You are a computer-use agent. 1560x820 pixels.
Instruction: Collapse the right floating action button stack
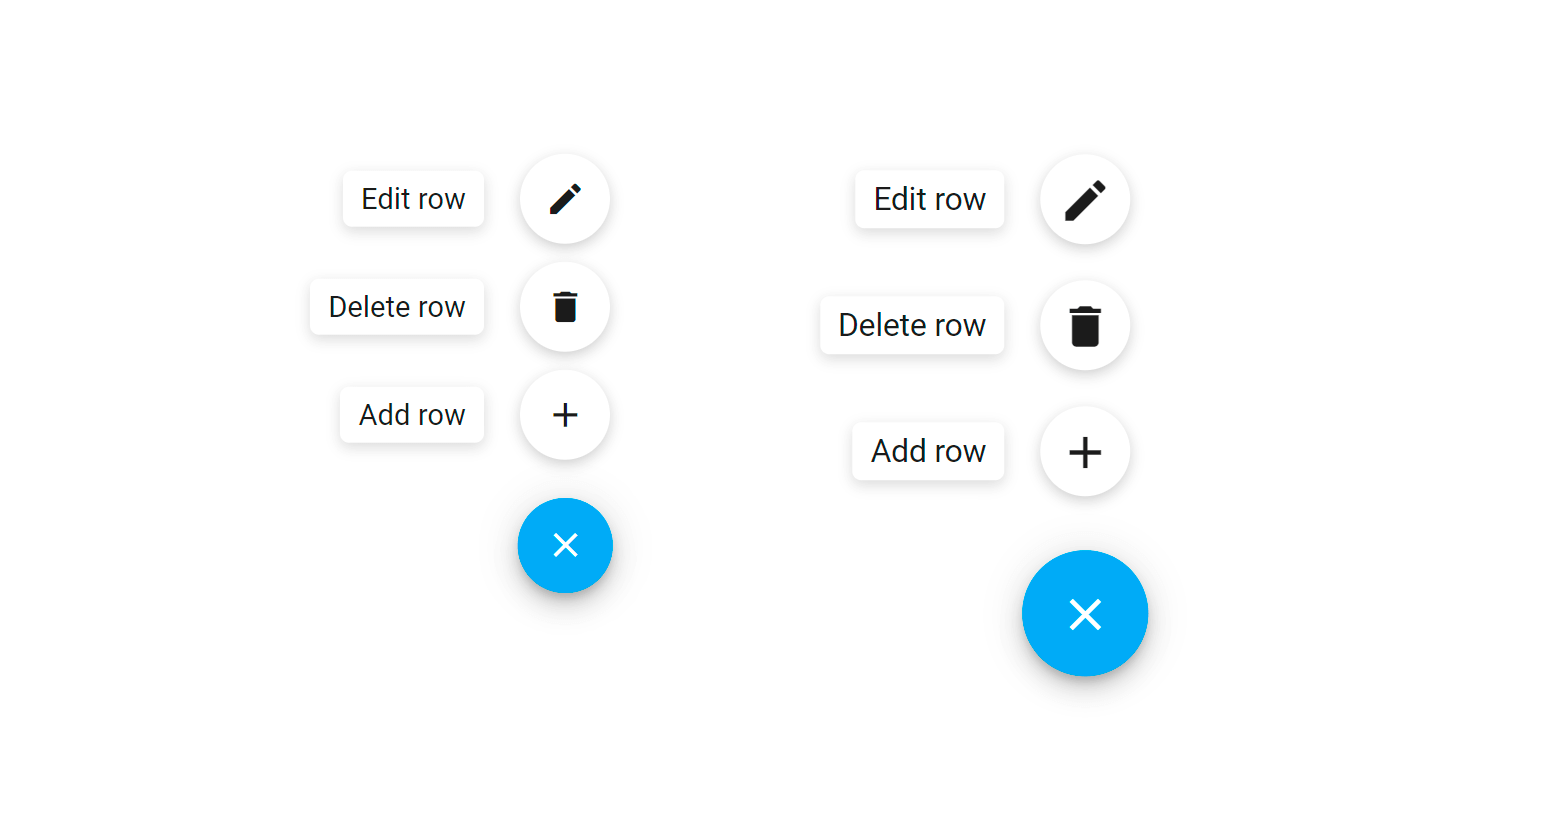tap(1085, 613)
